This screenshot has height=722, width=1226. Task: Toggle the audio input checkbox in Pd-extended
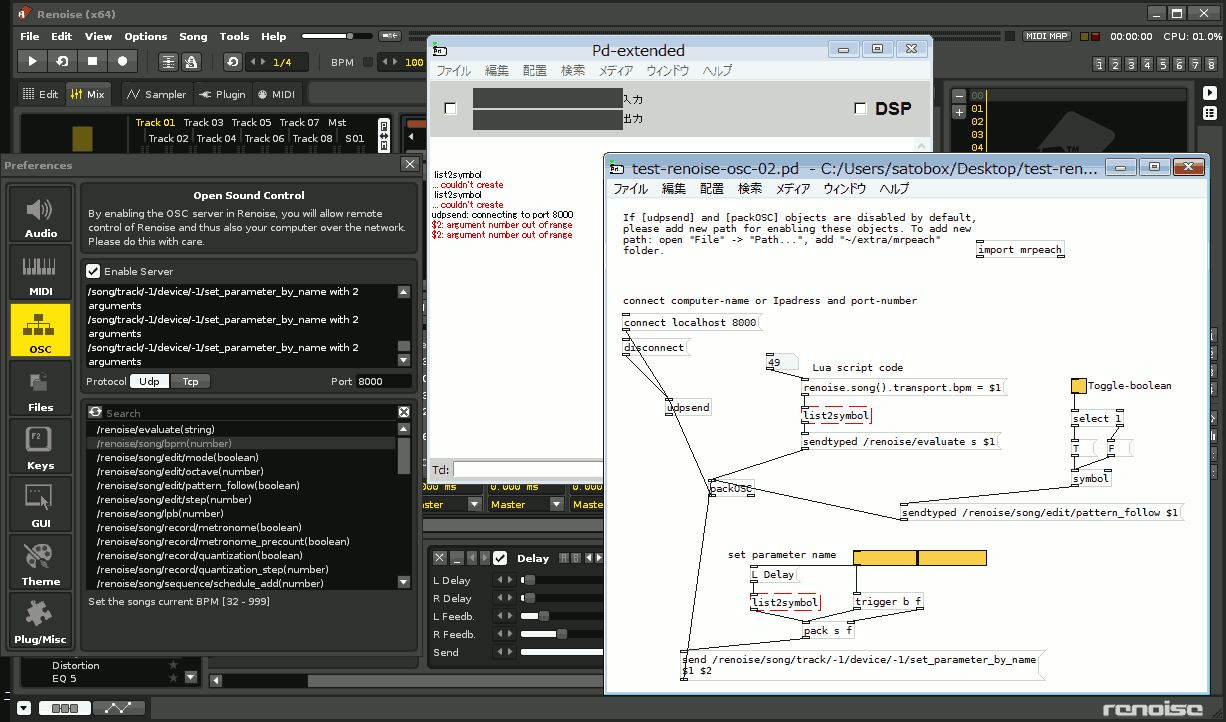tap(450, 108)
